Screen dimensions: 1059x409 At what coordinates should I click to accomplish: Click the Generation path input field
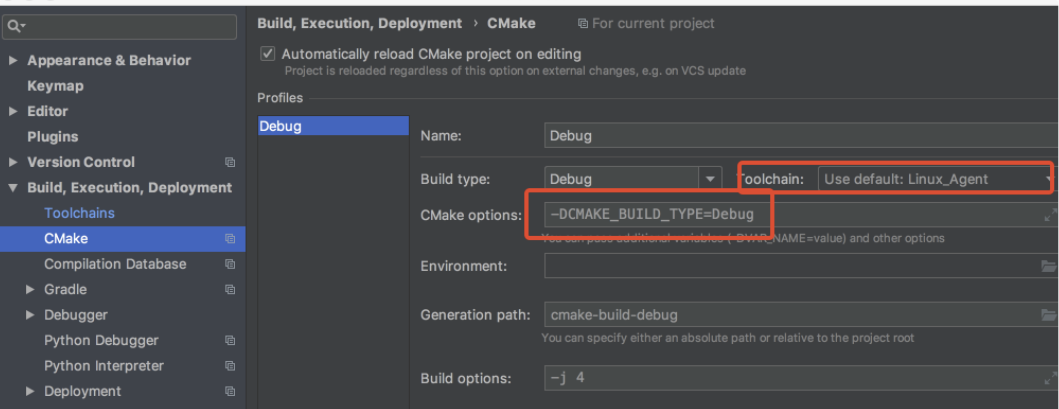pos(790,315)
